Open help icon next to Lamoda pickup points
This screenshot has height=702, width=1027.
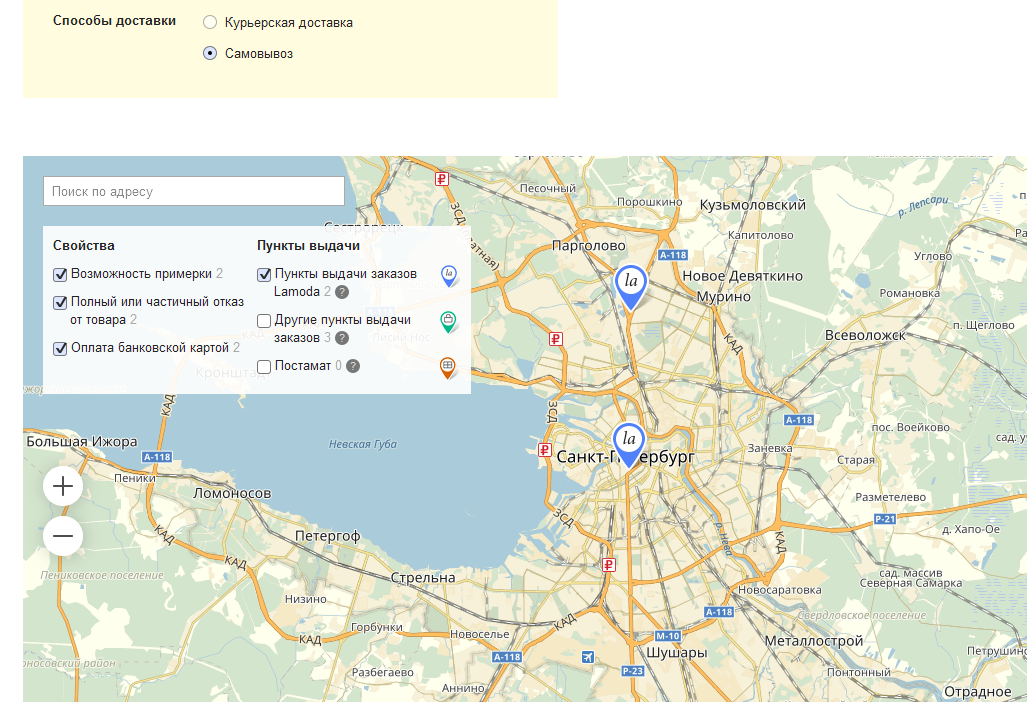[342, 292]
